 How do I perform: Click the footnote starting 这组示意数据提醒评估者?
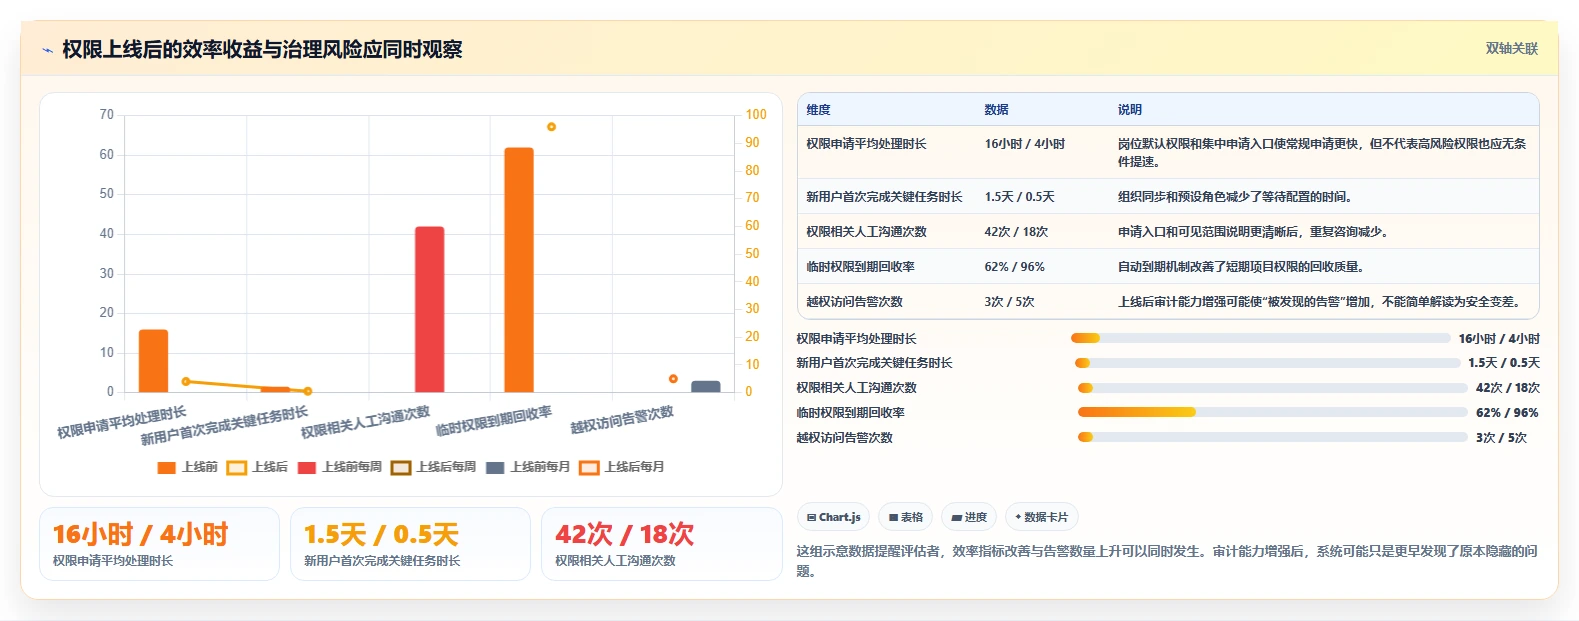point(1167,561)
